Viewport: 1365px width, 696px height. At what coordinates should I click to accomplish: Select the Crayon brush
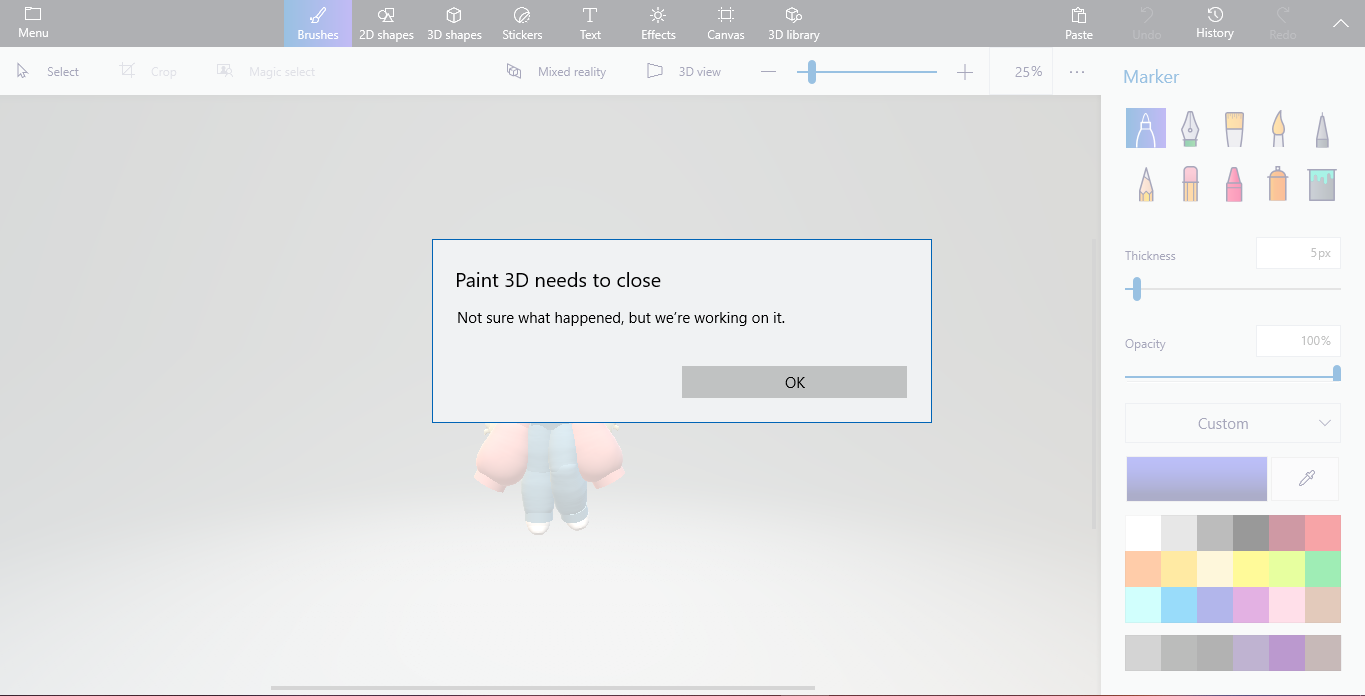1234,184
